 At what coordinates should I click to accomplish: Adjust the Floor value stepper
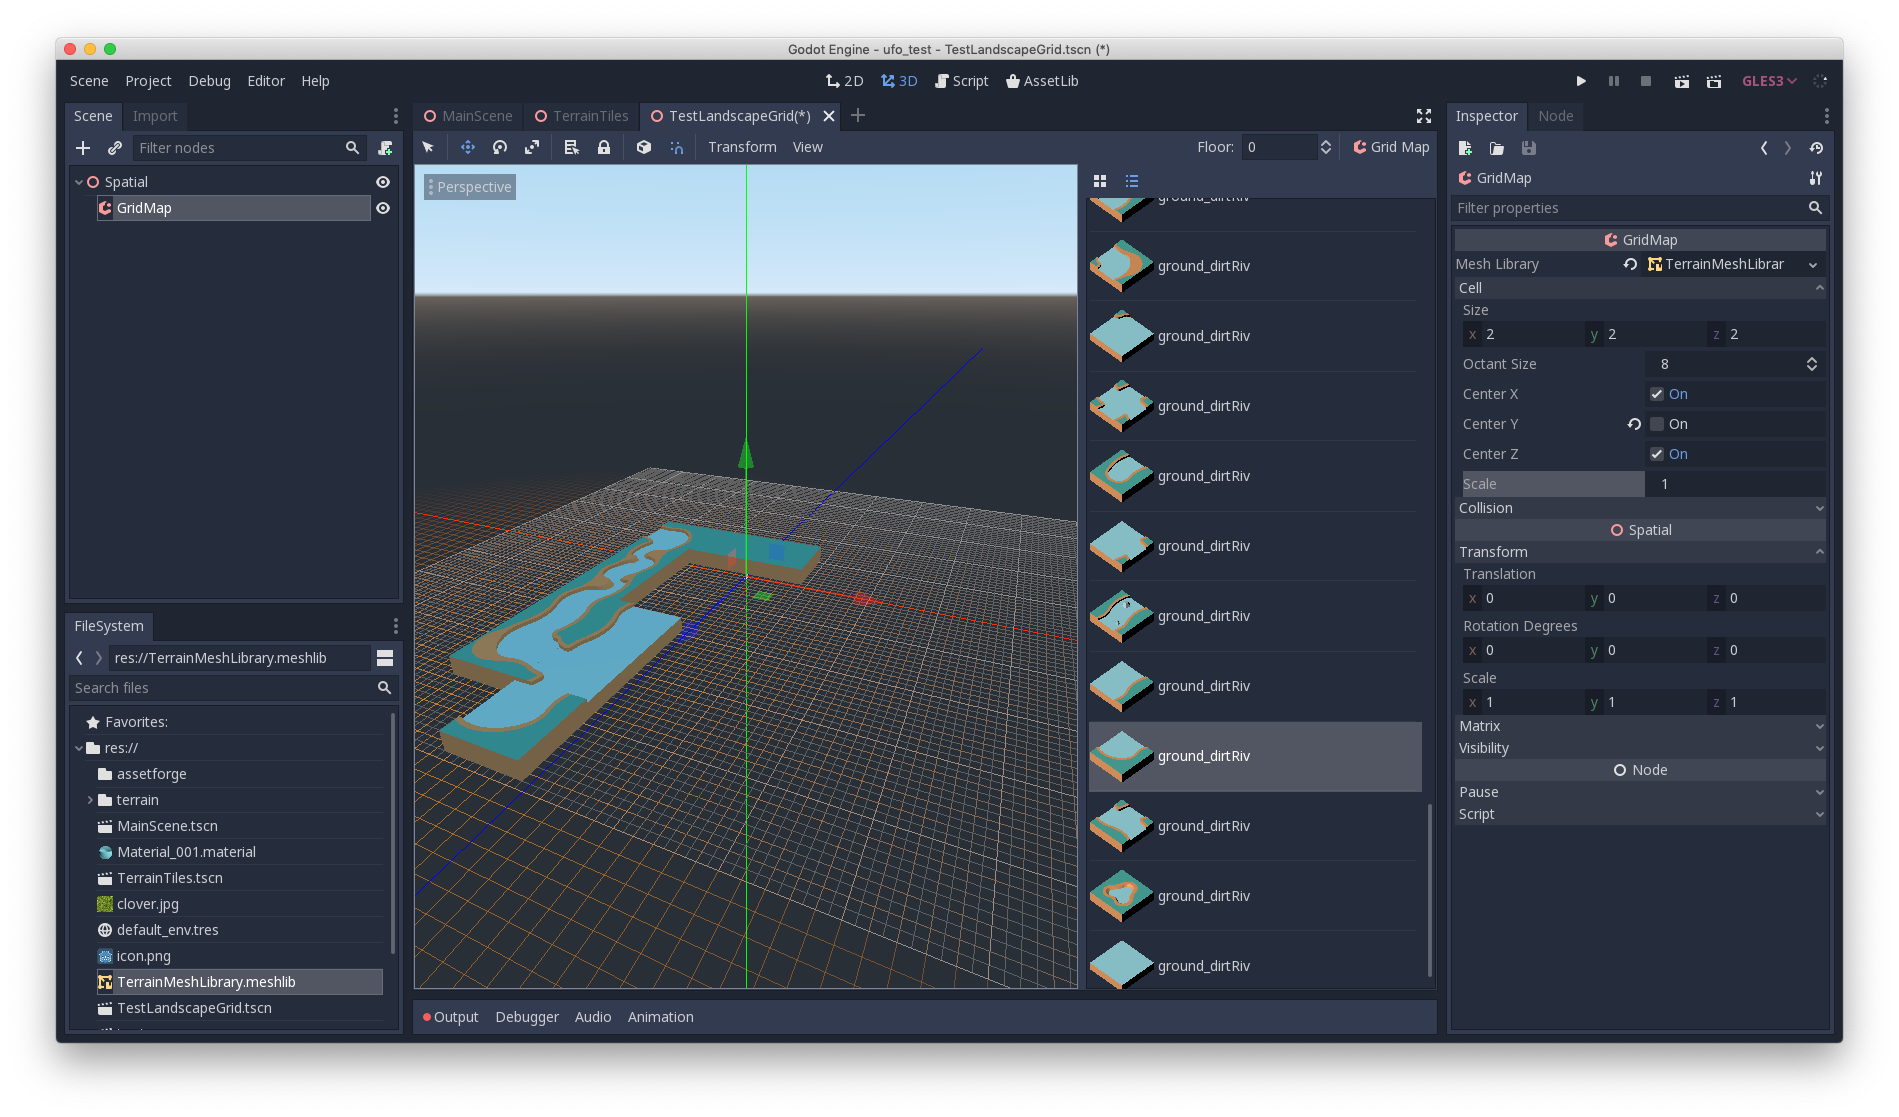(1326, 147)
